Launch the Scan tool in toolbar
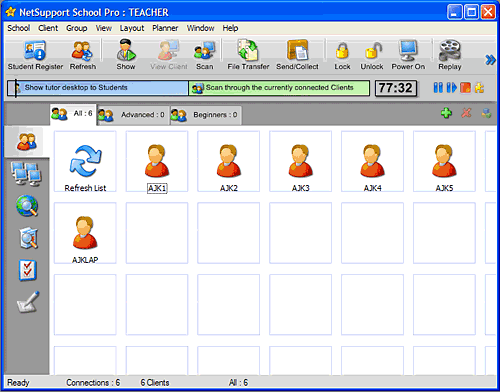 click(204, 55)
